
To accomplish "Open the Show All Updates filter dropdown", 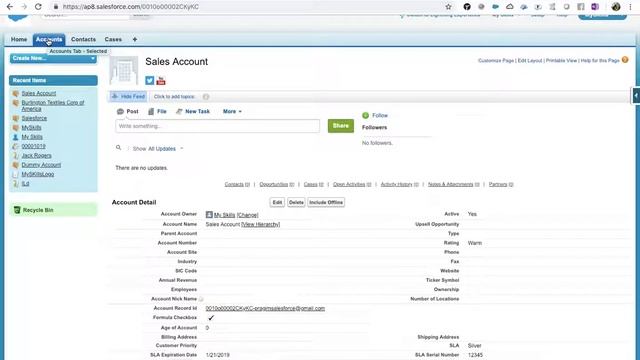I will click(158, 149).
